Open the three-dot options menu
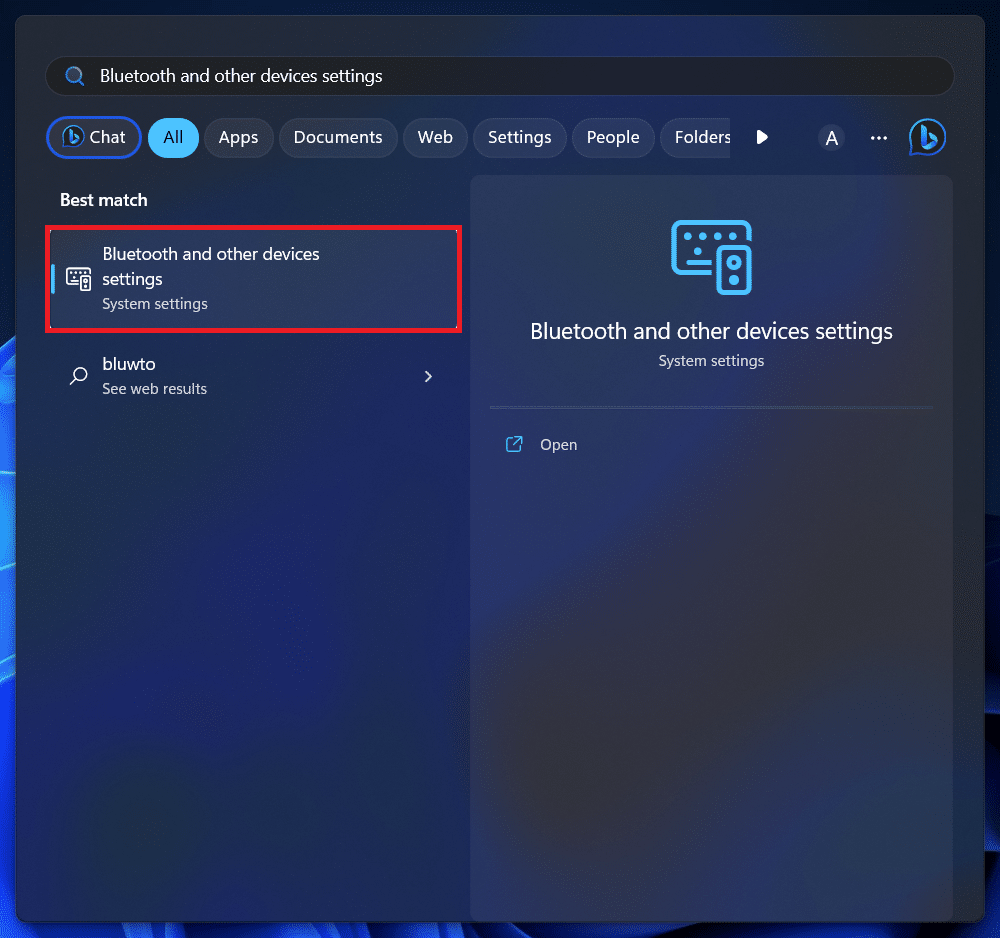This screenshot has width=1000, height=938. (878, 138)
